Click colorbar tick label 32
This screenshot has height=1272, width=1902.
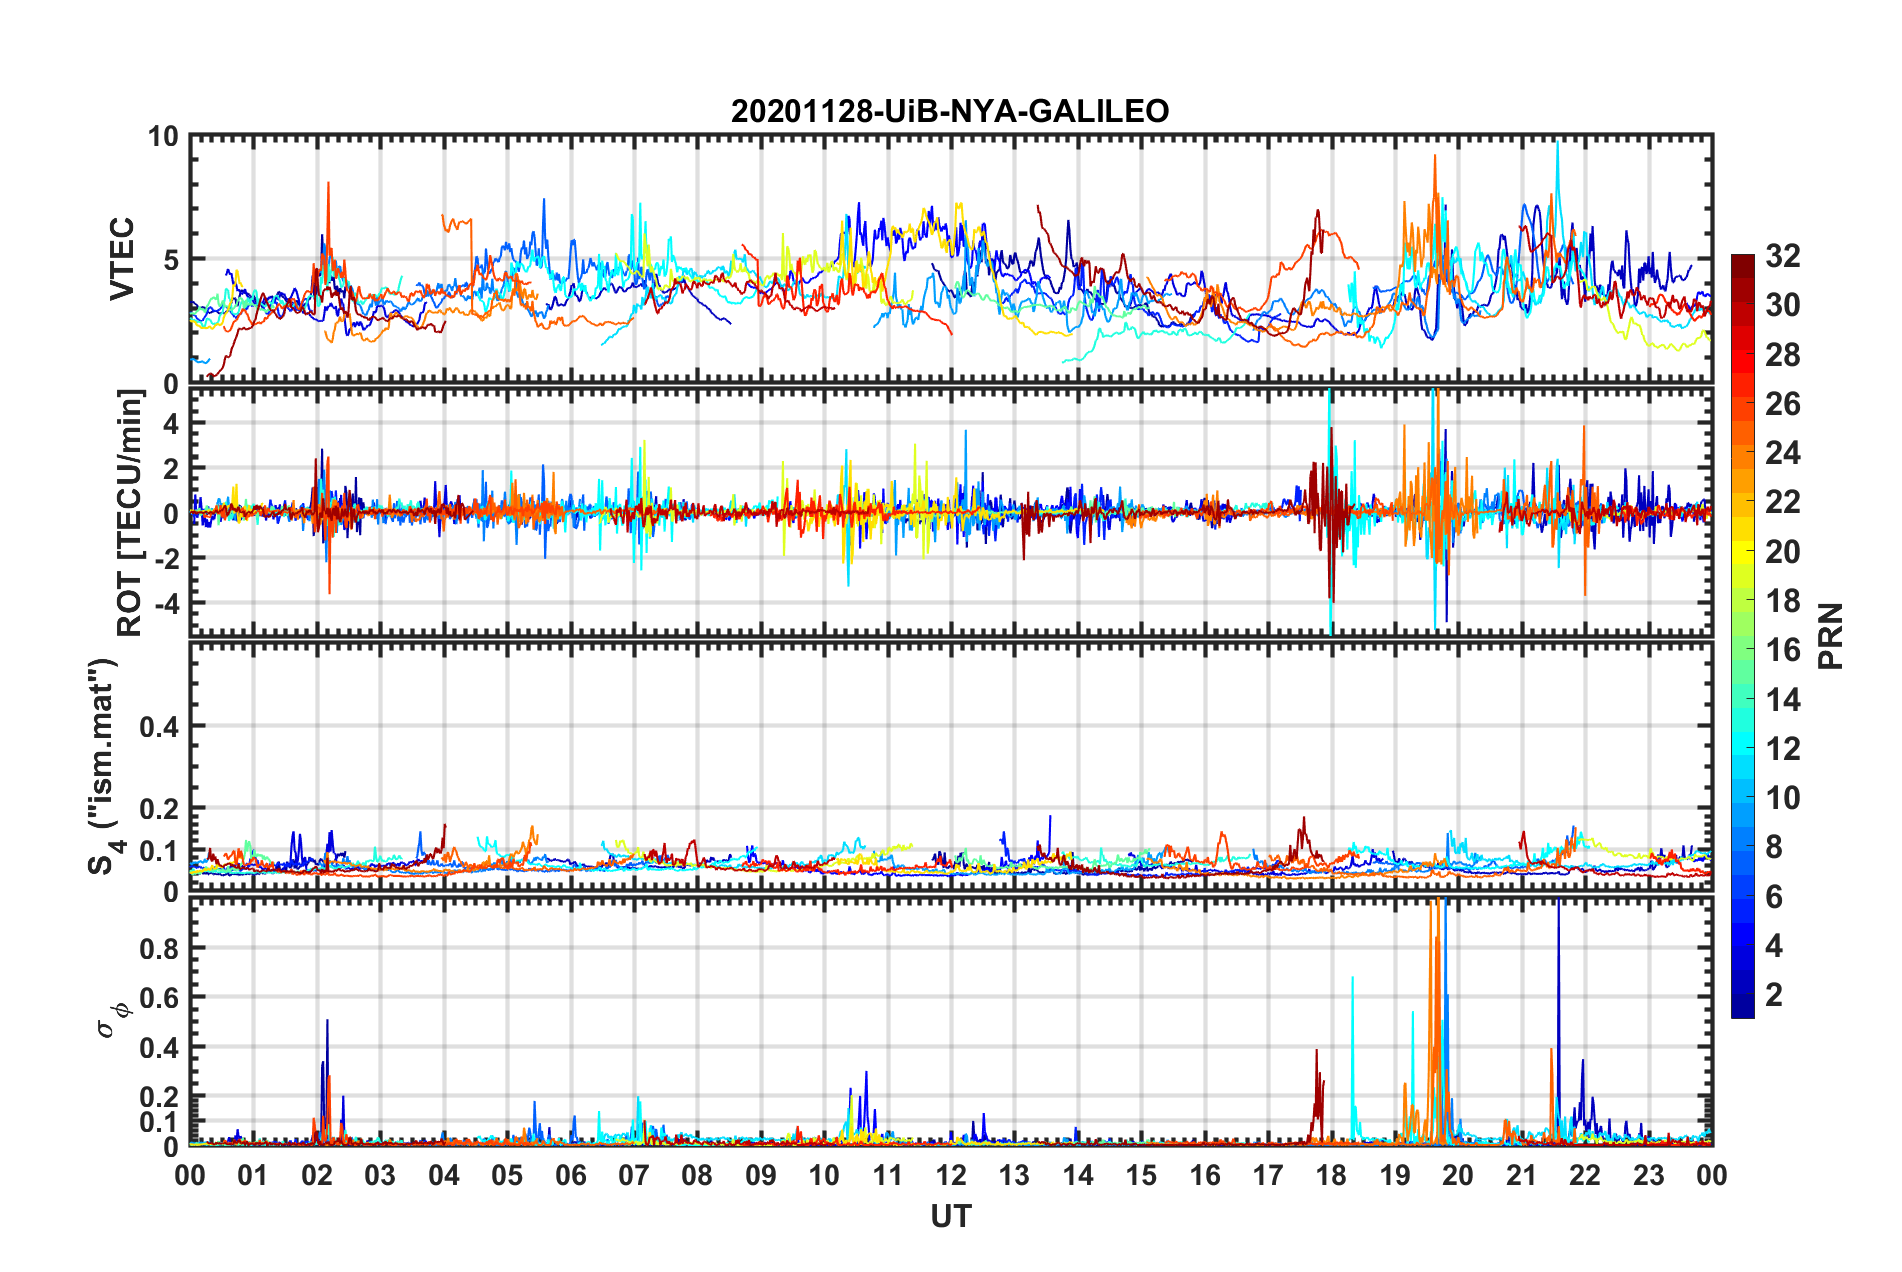pos(1782,256)
